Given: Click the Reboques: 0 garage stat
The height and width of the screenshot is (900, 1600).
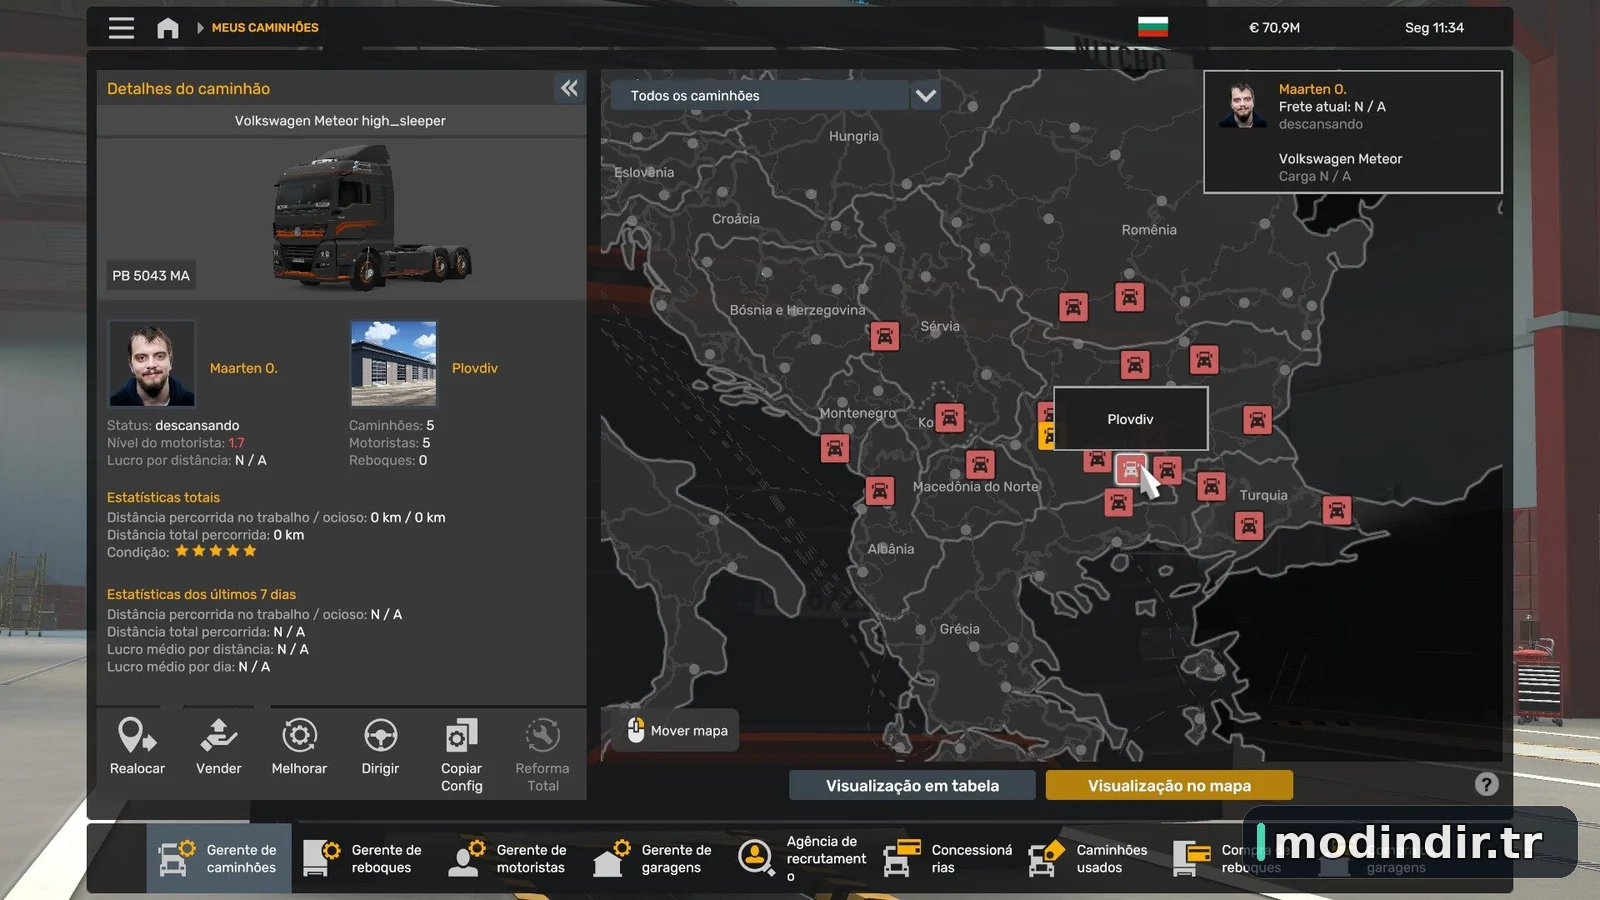Looking at the screenshot, I should click(x=388, y=460).
